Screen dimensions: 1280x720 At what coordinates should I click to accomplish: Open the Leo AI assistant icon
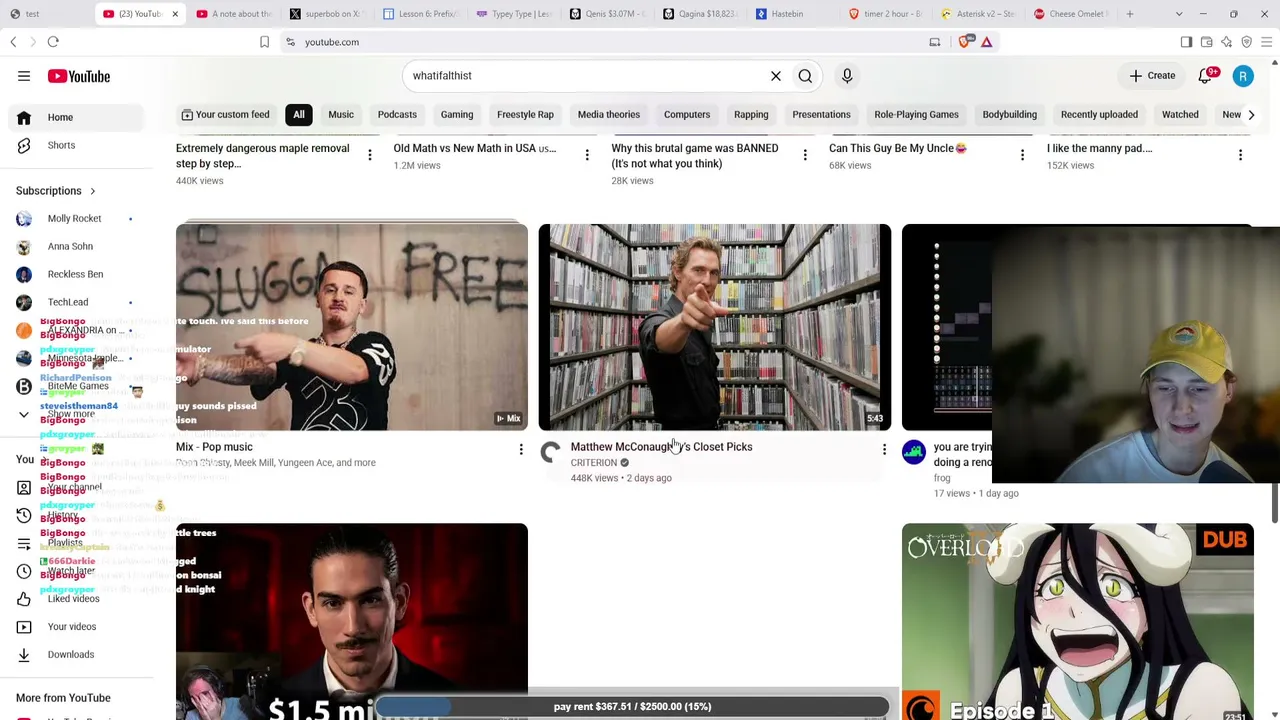click(1226, 42)
